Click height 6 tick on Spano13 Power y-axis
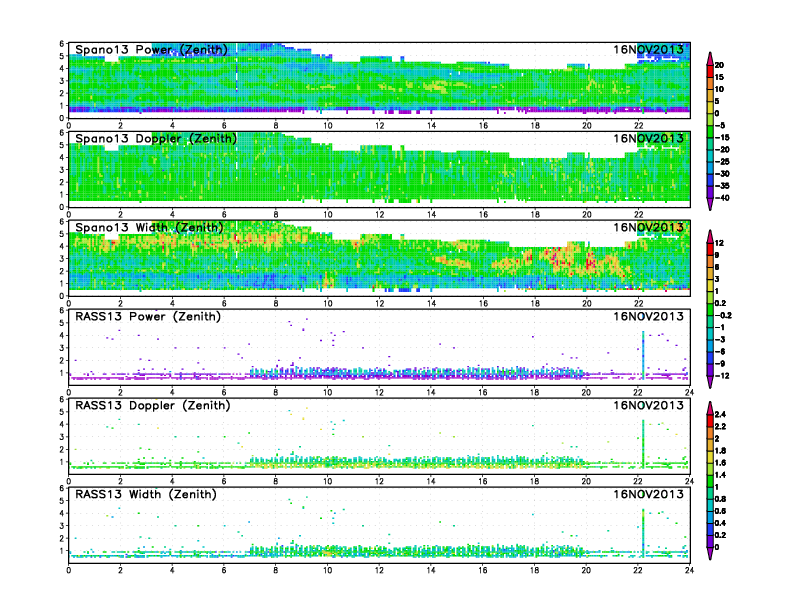The height and width of the screenshot is (612, 792). pos(62,44)
